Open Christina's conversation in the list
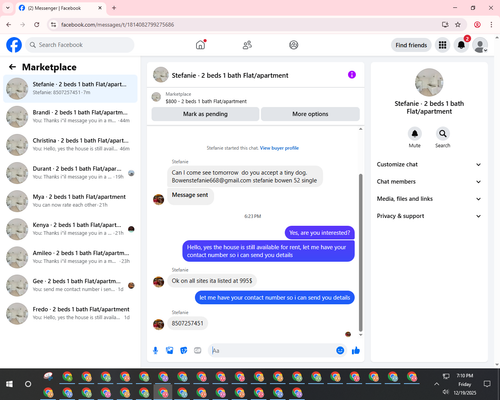The image size is (500, 400). pyautogui.click(x=70, y=145)
